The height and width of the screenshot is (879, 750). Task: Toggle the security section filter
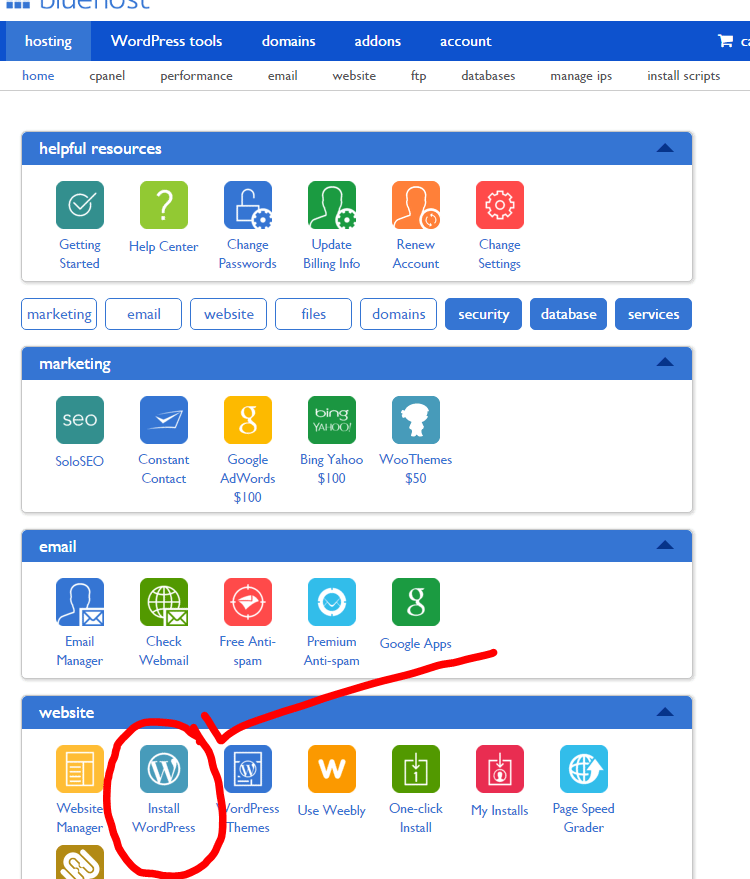[483, 314]
